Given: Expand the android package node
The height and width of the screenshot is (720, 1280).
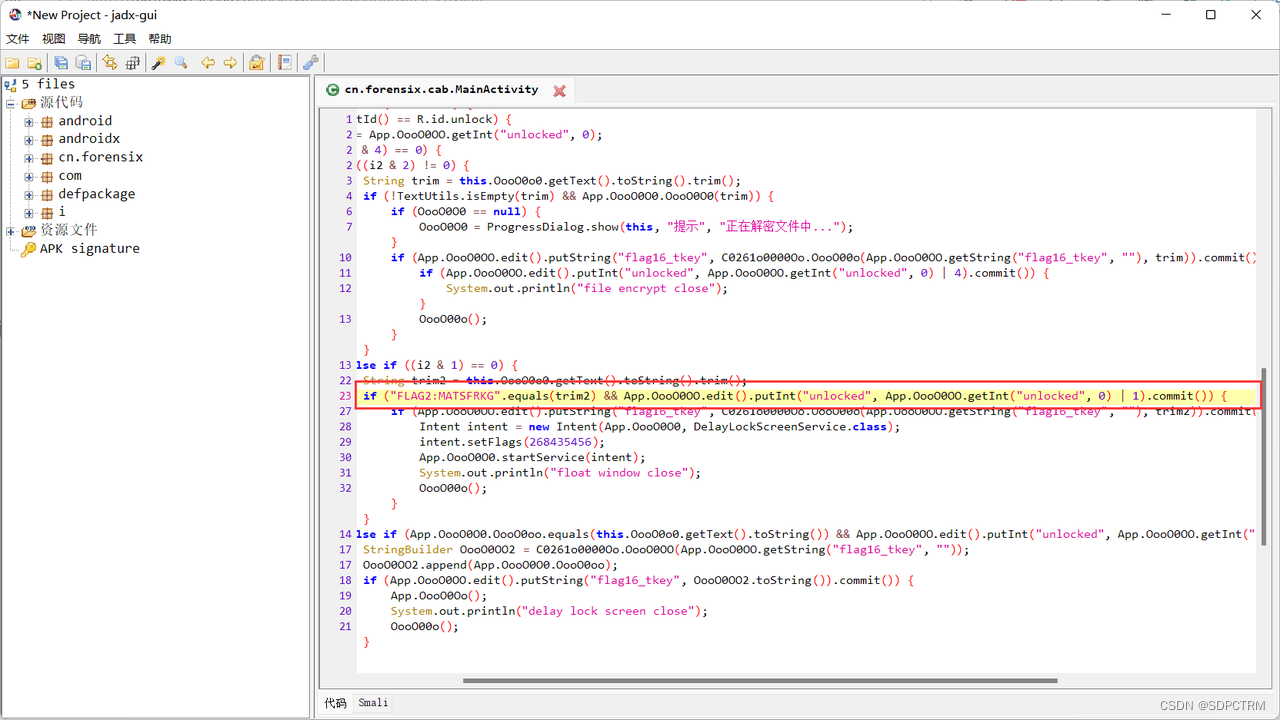Looking at the screenshot, I should click(x=29, y=122).
